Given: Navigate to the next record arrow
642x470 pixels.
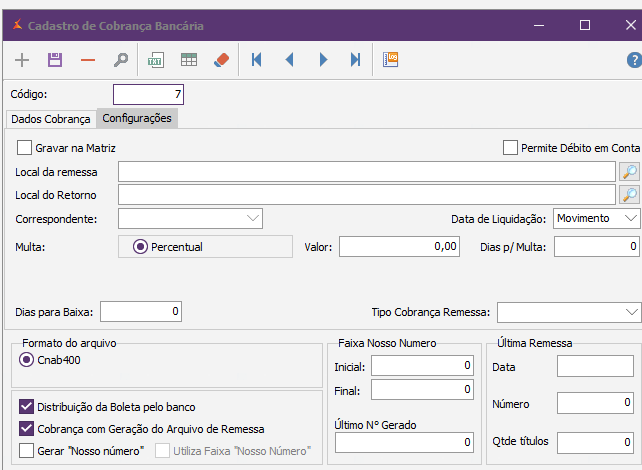Looking at the screenshot, I should coord(323,60).
